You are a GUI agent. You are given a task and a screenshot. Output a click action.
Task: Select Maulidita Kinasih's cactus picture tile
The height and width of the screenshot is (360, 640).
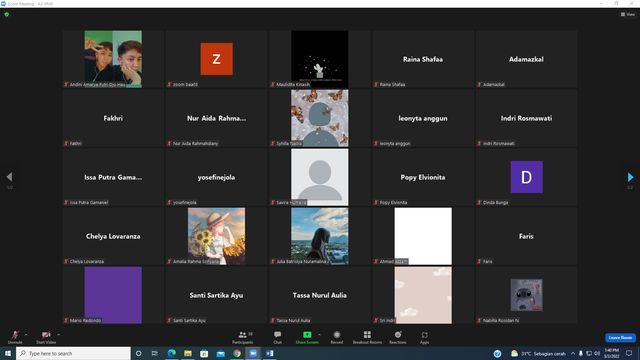(320, 59)
